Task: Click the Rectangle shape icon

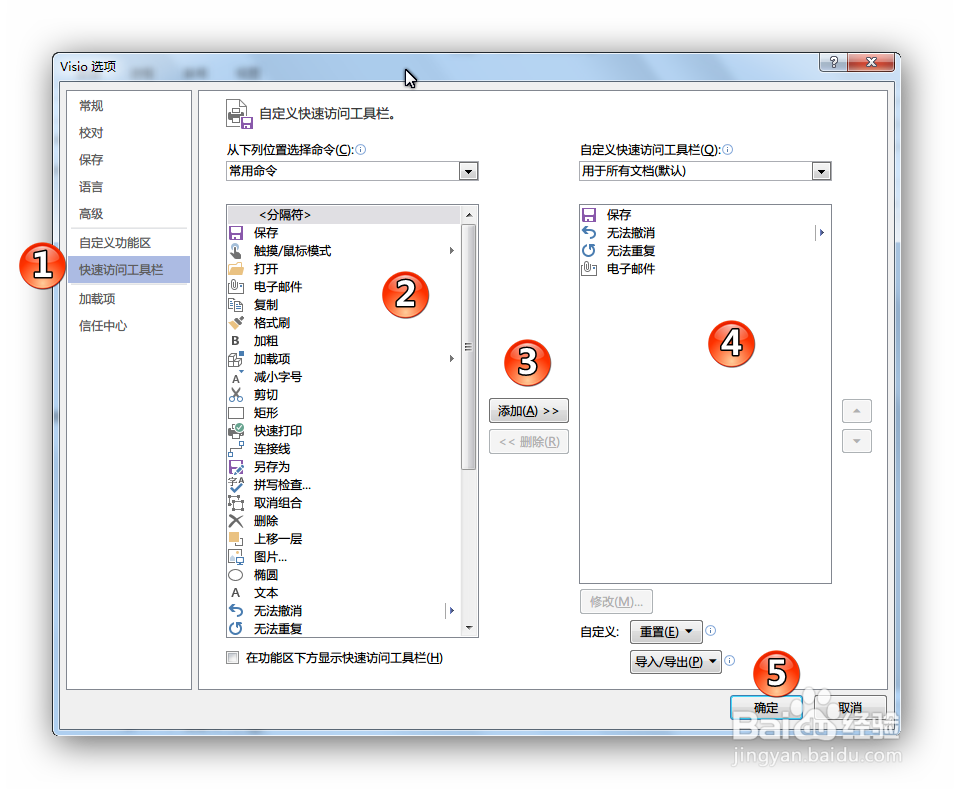Action: click(235, 413)
